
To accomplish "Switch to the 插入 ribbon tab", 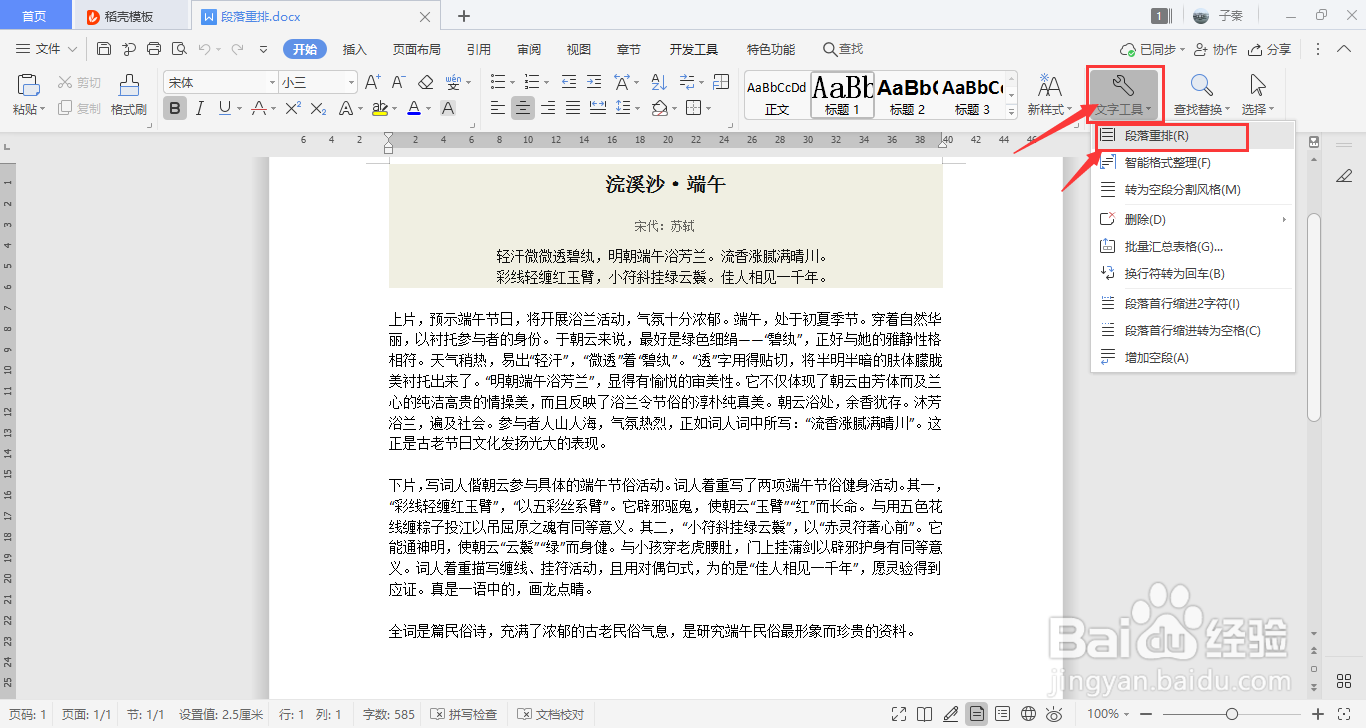I will pos(354,48).
